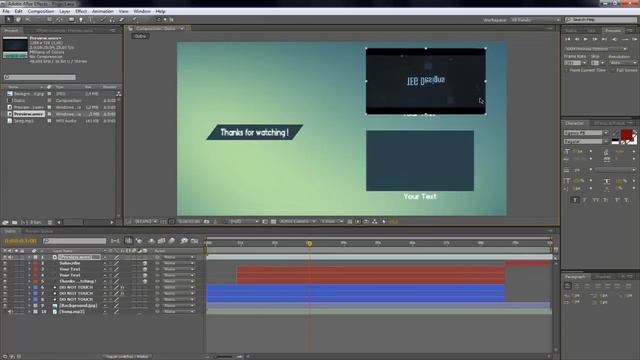Click Outro breadcrumb button in viewer
The width and height of the screenshot is (640, 360).
tap(140, 36)
